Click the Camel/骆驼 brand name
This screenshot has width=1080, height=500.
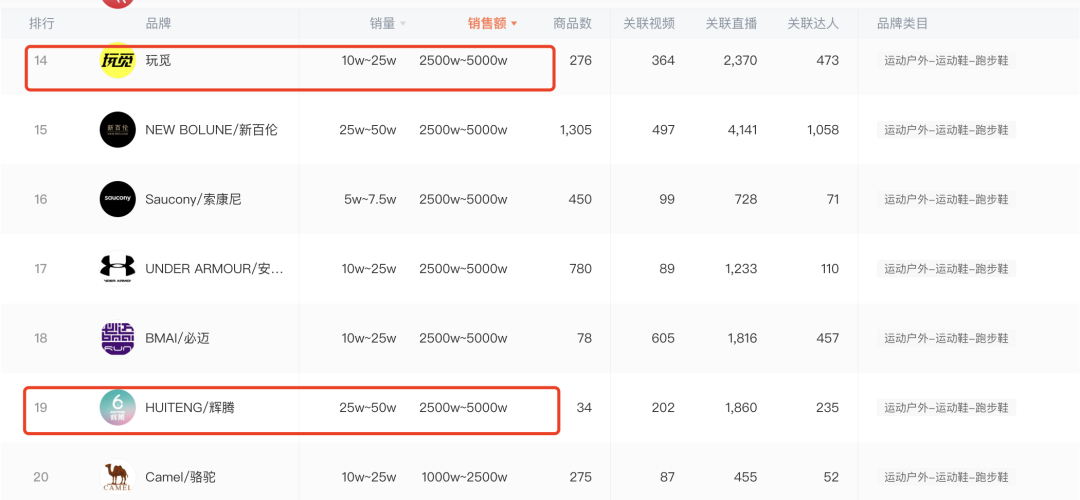pyautogui.click(x=180, y=477)
